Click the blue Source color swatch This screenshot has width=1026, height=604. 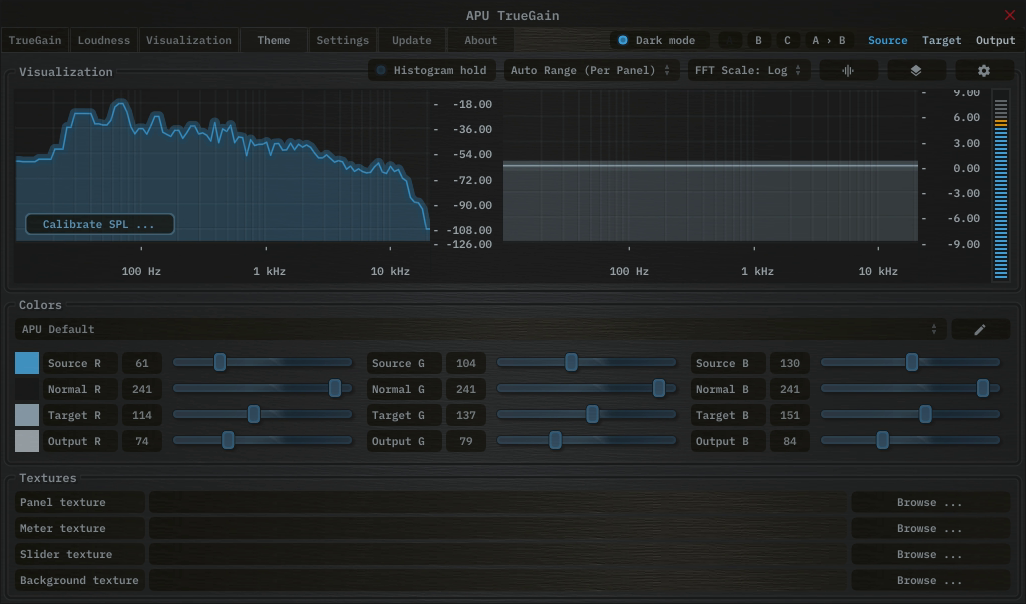coord(27,363)
